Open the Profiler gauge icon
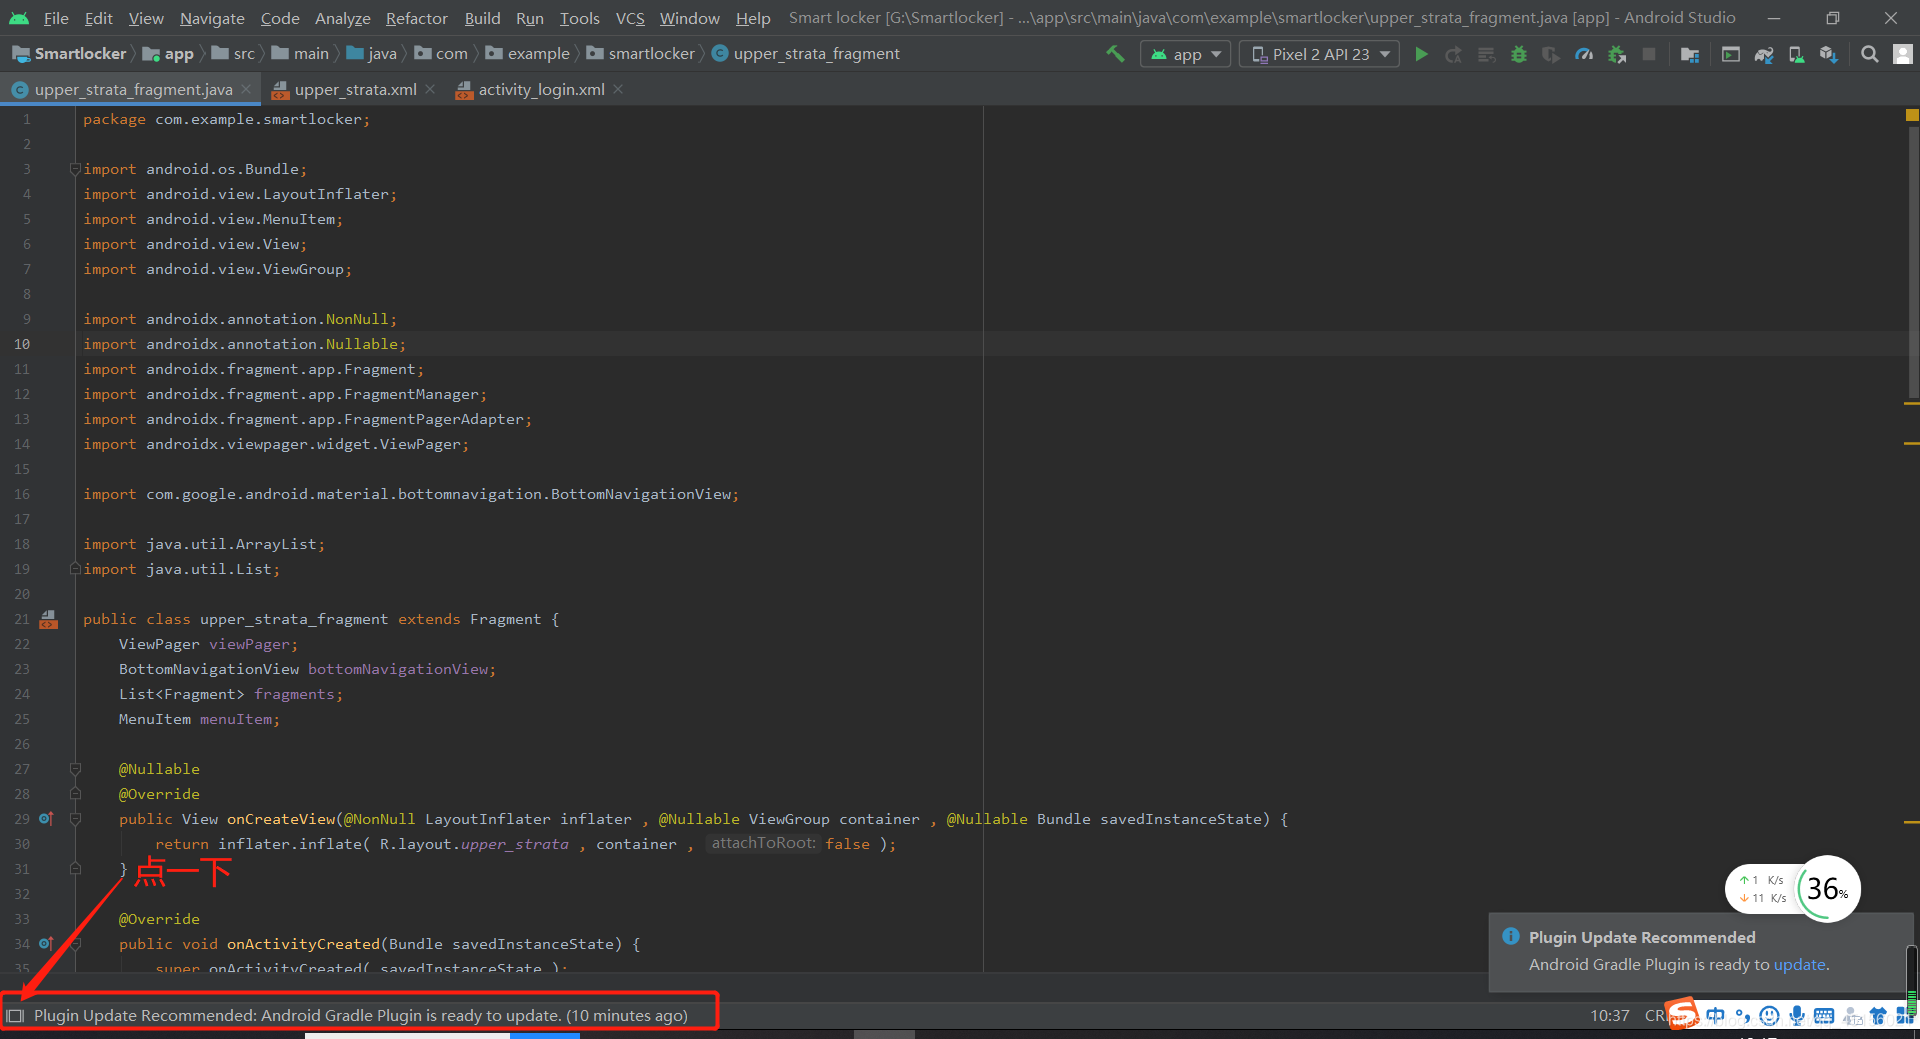Screen dimensions: 1920x1039 [1584, 54]
